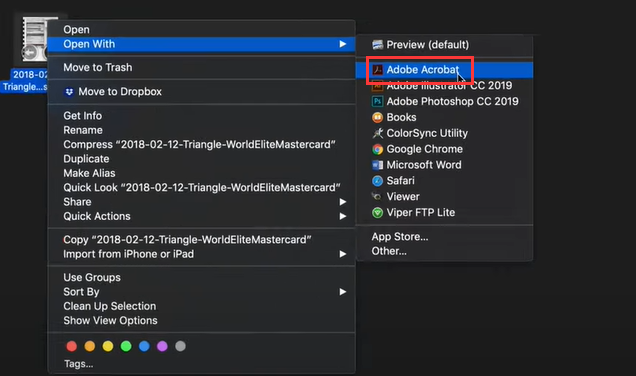The image size is (636, 376).
Task: Expand the Open With submenu arrow
Action: pos(343,44)
